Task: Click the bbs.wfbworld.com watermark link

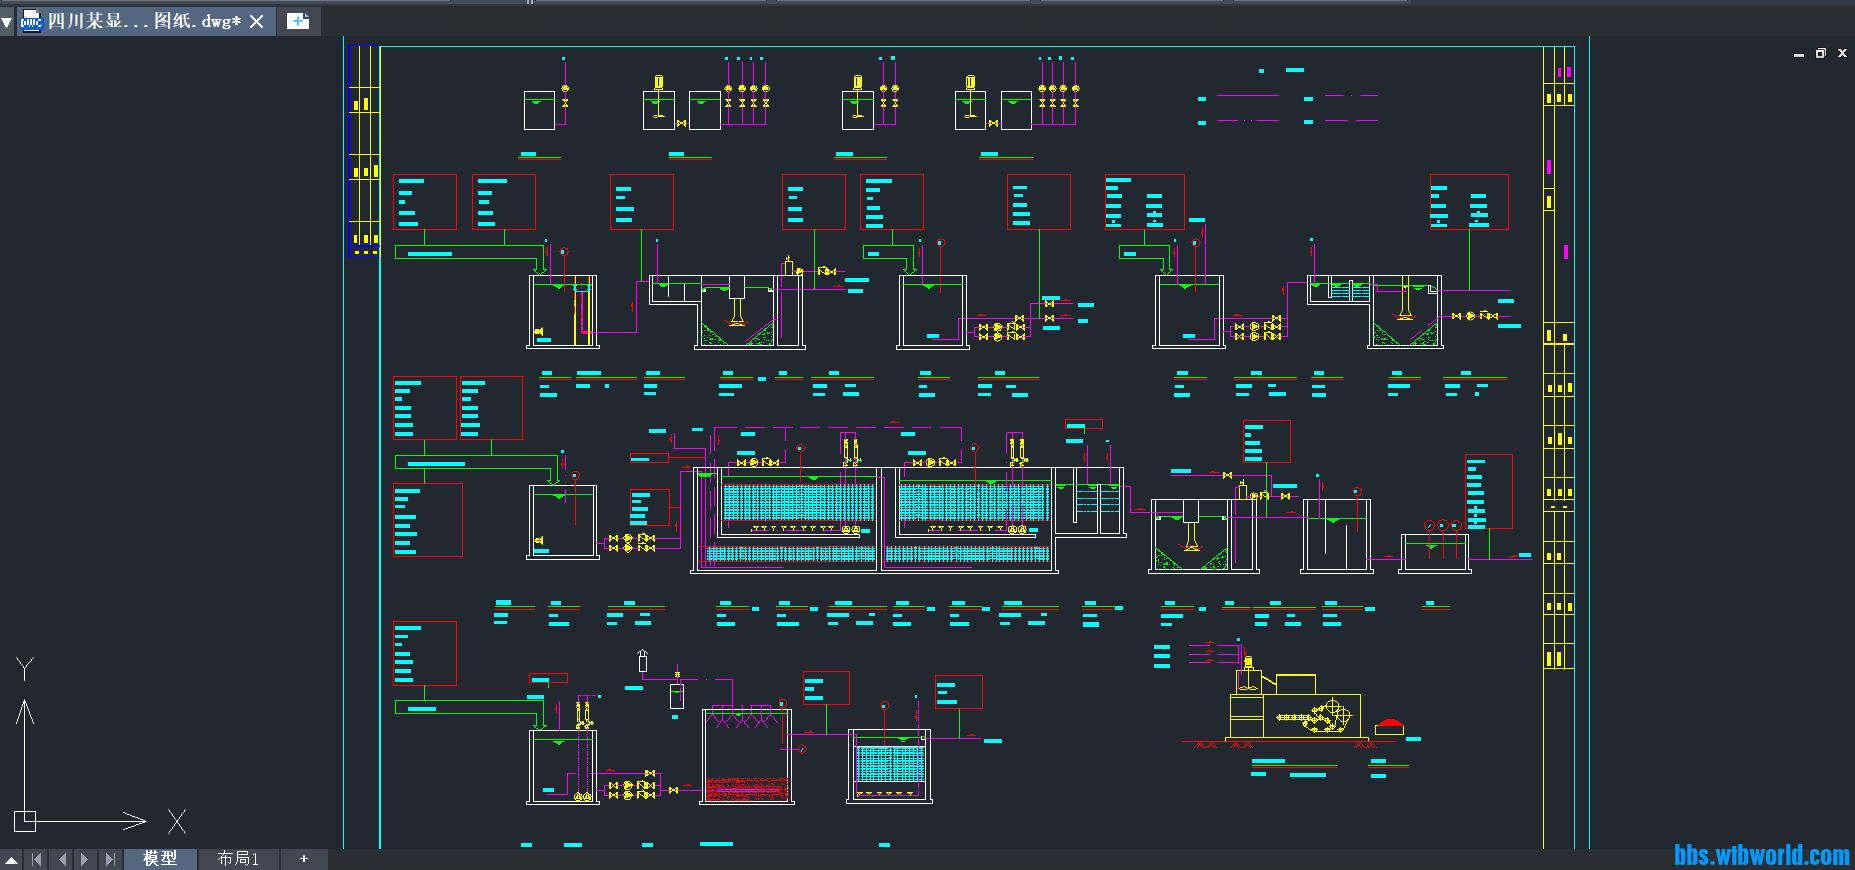Action: pos(1761,855)
